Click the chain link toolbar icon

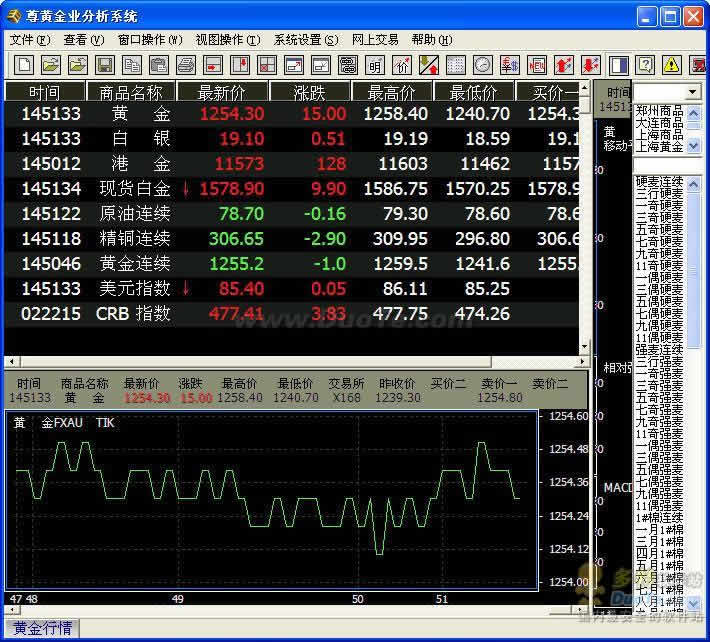point(348,66)
